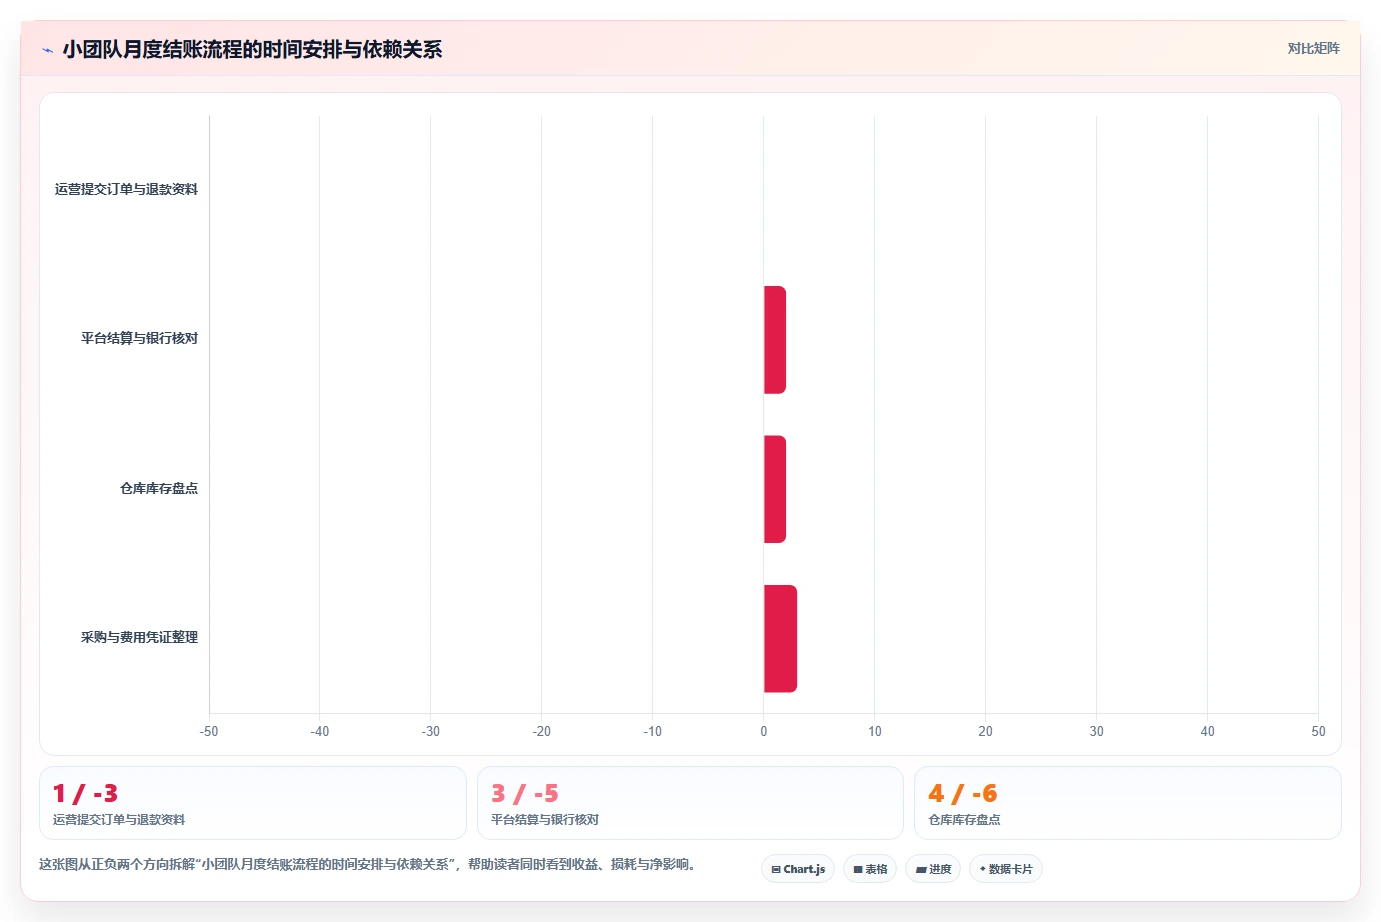Select the 数据卡片 tag chip
Viewport: 1381px width, 922px height.
click(x=1006, y=869)
